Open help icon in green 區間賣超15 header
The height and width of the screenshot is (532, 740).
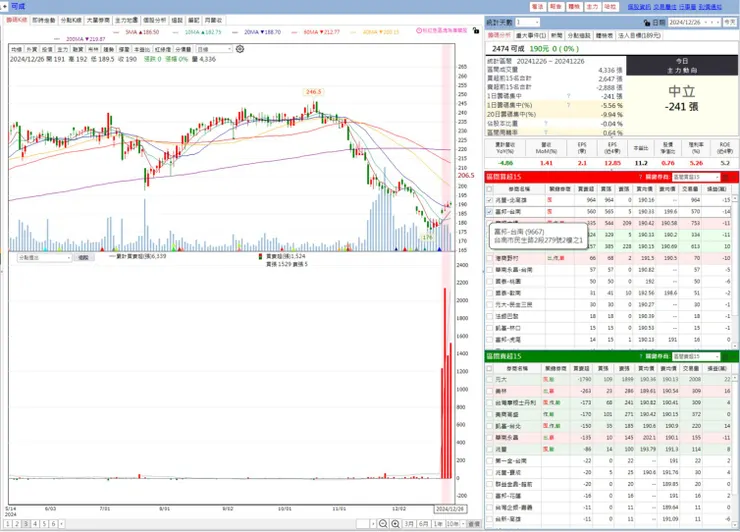(640, 356)
